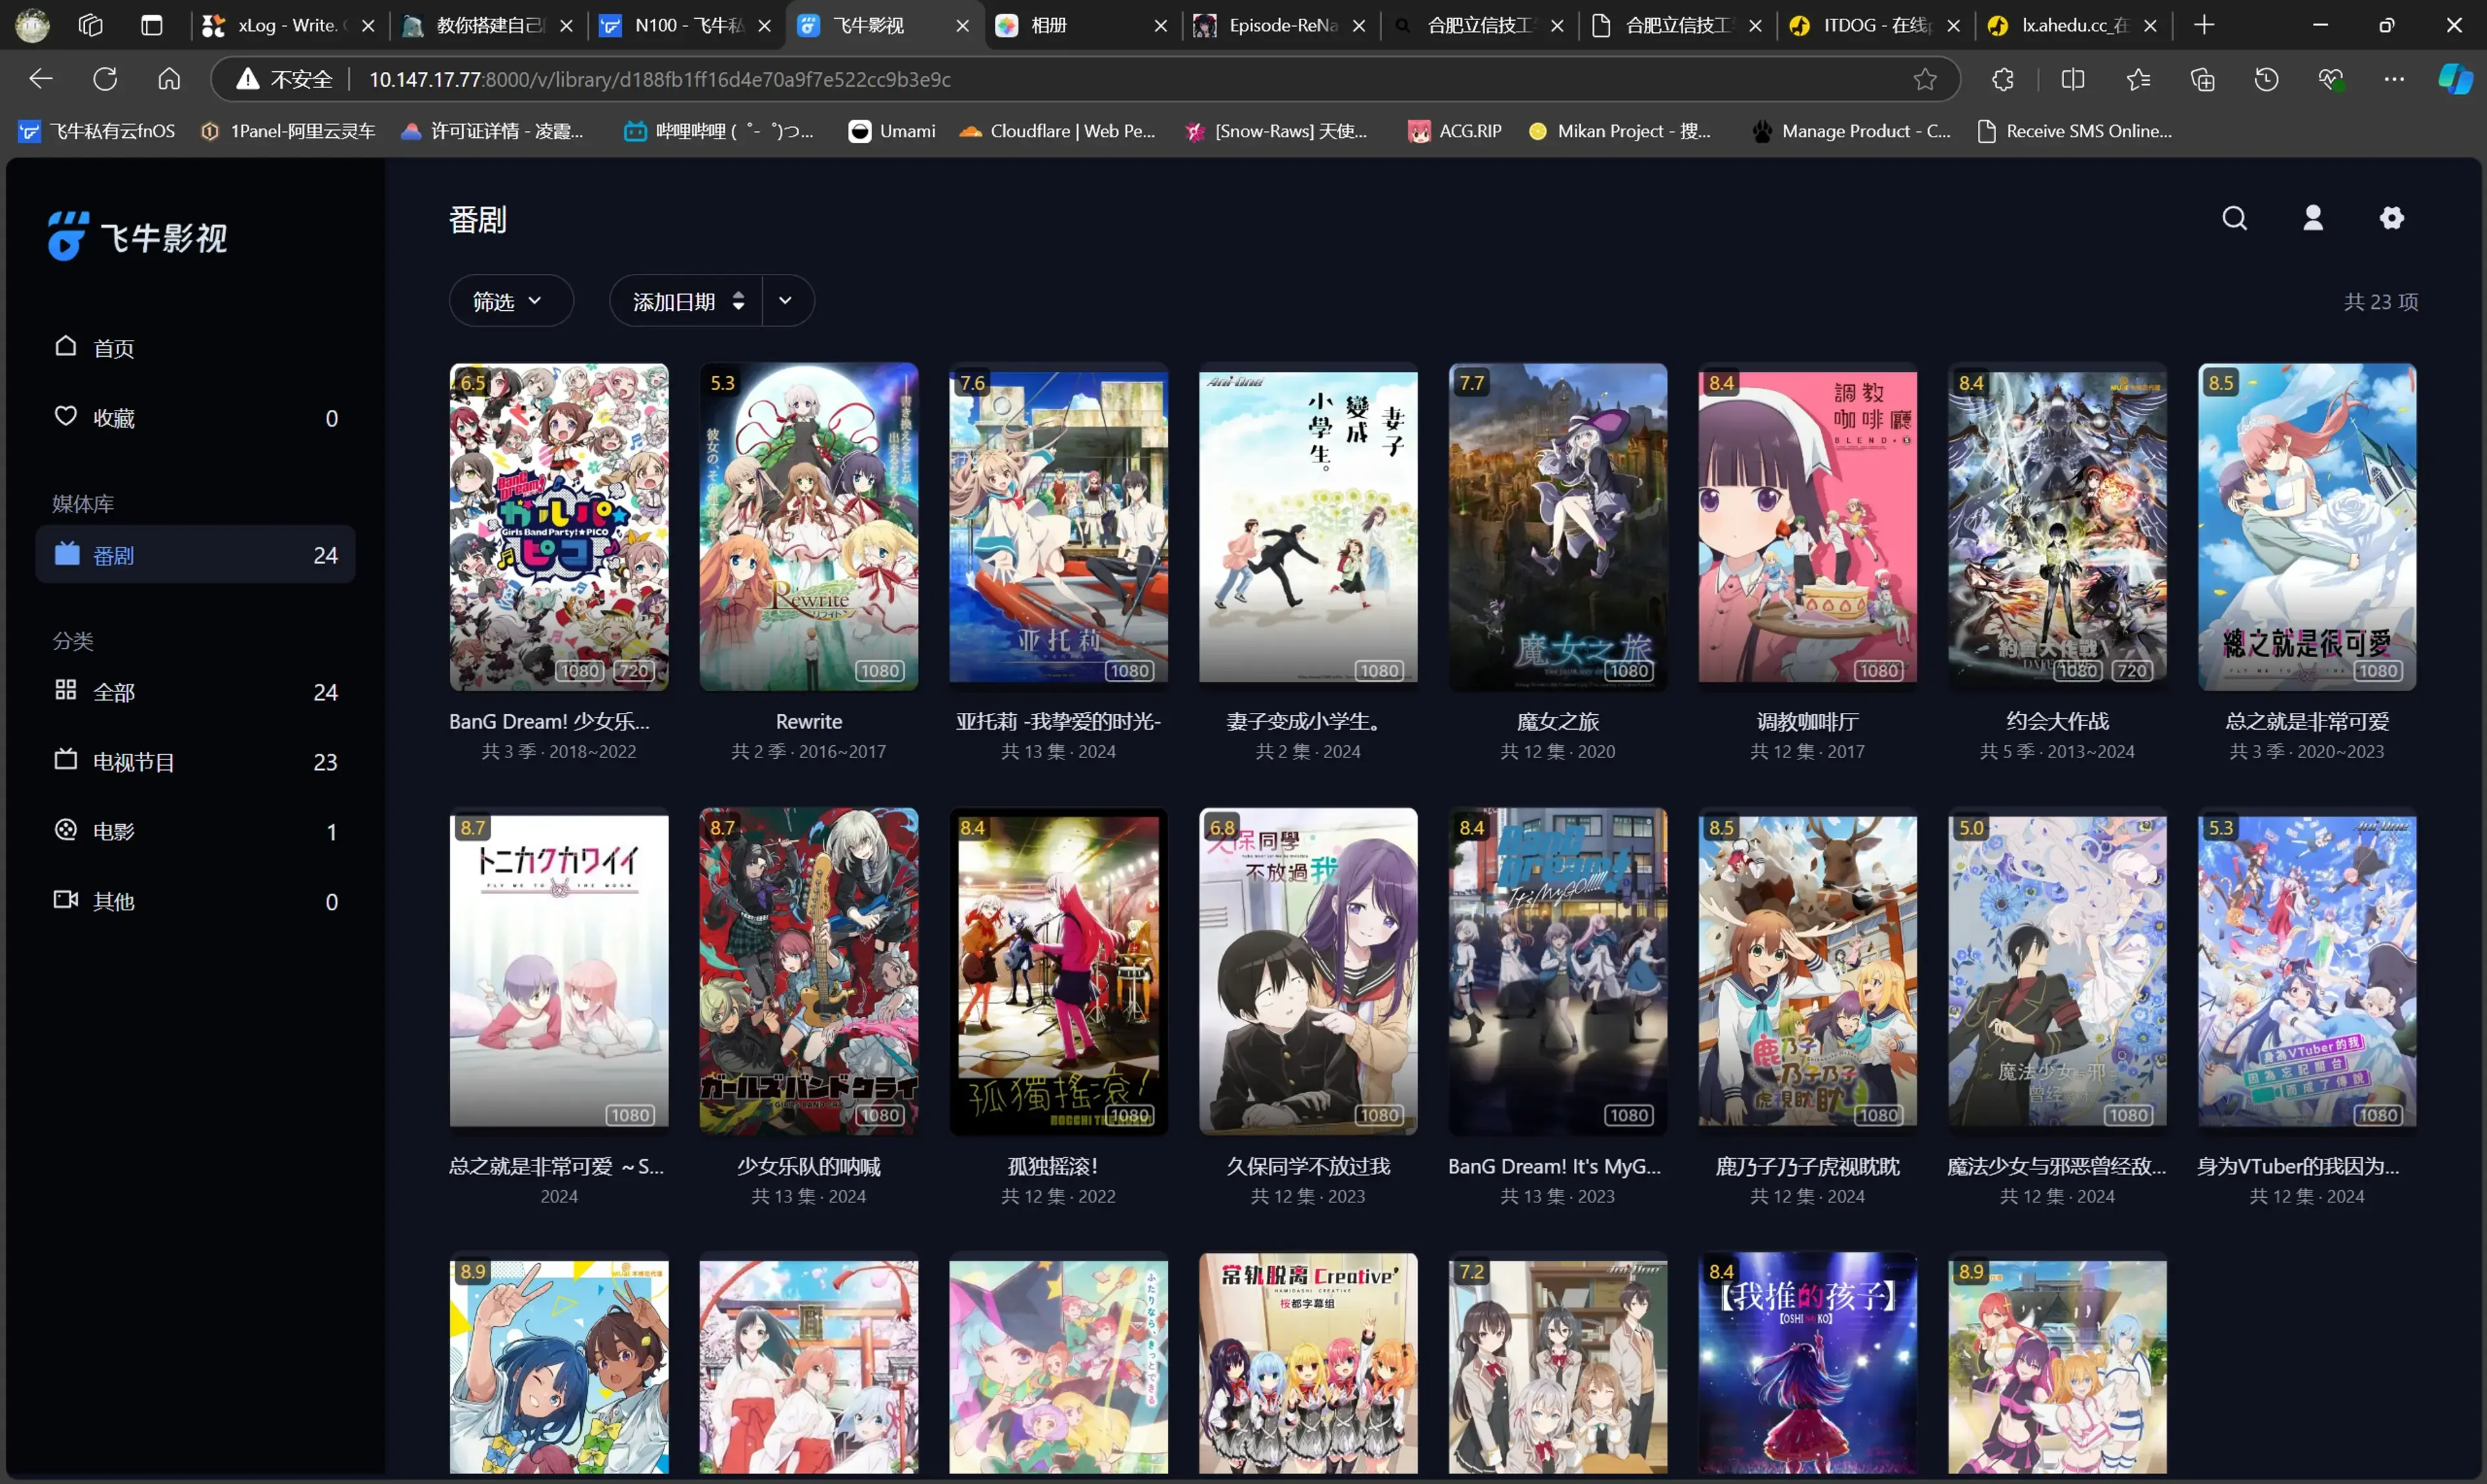
Task: Open the settings gear icon
Action: [2391, 218]
